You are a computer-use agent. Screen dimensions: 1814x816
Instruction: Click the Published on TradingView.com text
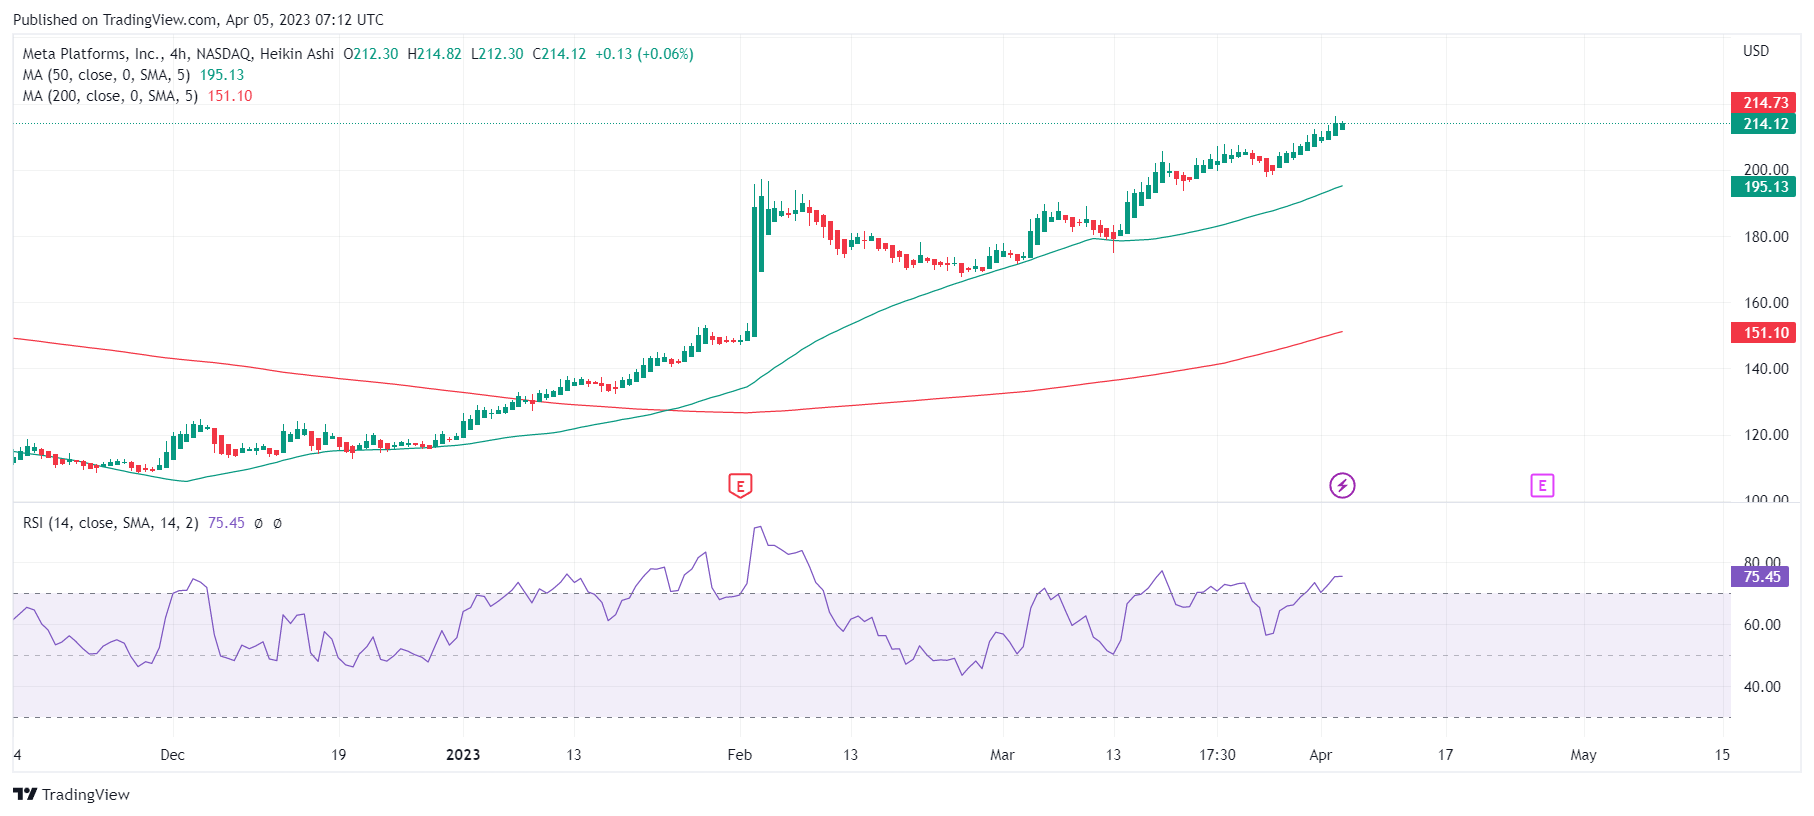pos(198,20)
